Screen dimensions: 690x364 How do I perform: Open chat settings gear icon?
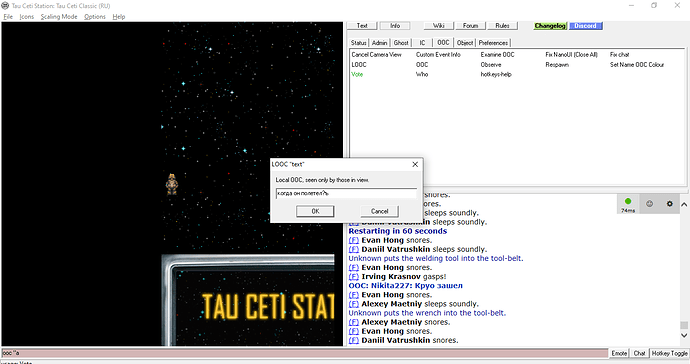[x=669, y=204]
